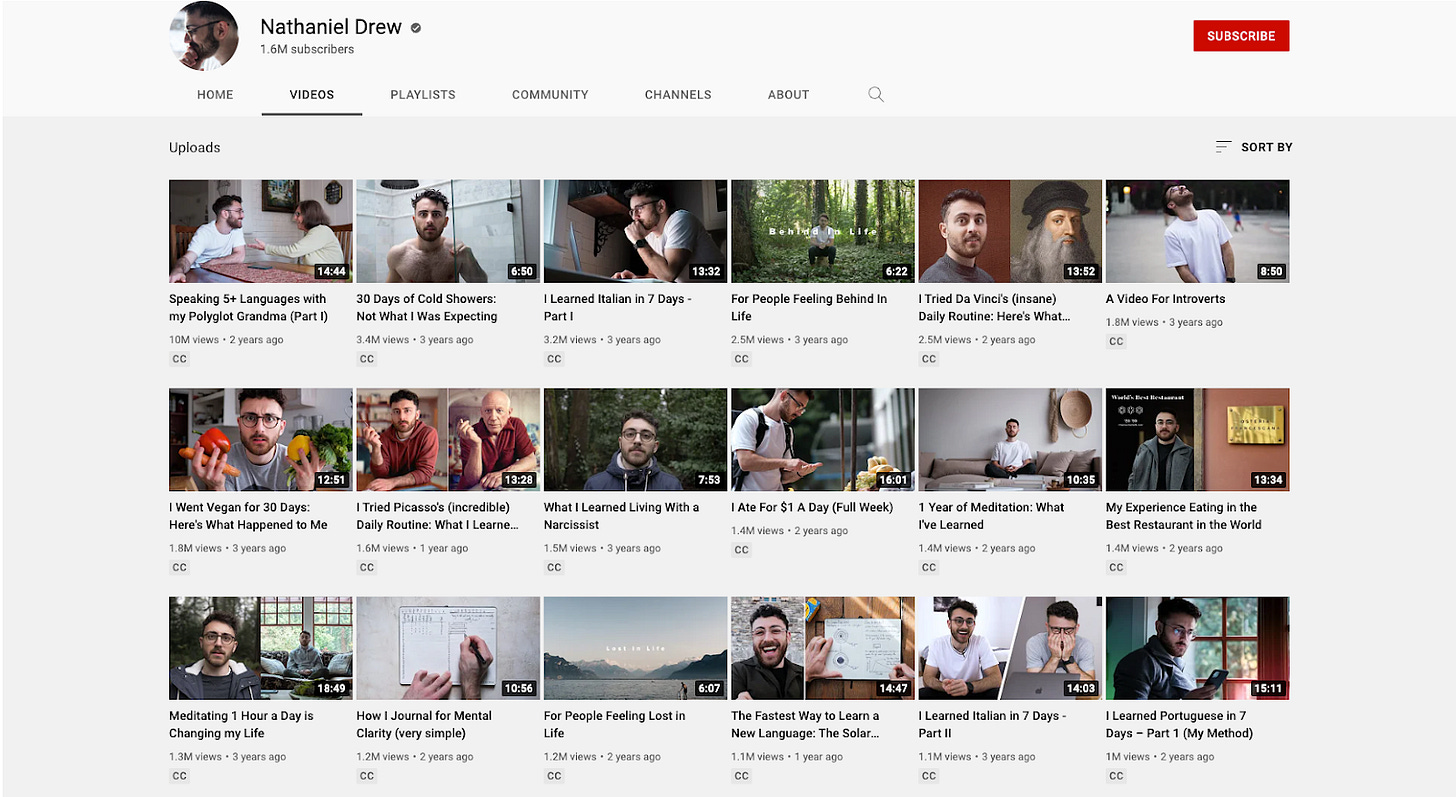Click the meditation couch thumbnail with 10:35 duration
The image size is (1456, 797).
1010,440
